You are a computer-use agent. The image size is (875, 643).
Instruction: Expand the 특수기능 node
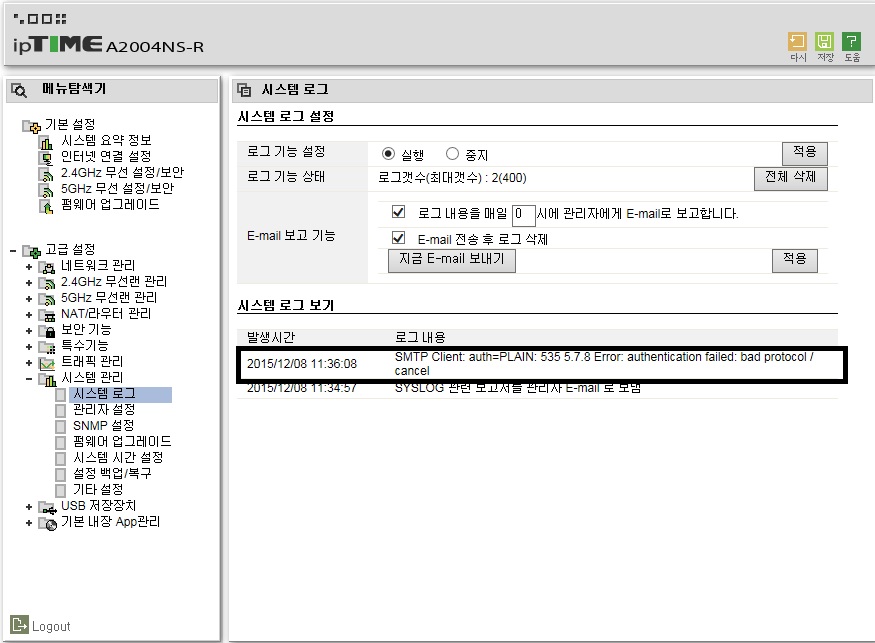[29, 347]
